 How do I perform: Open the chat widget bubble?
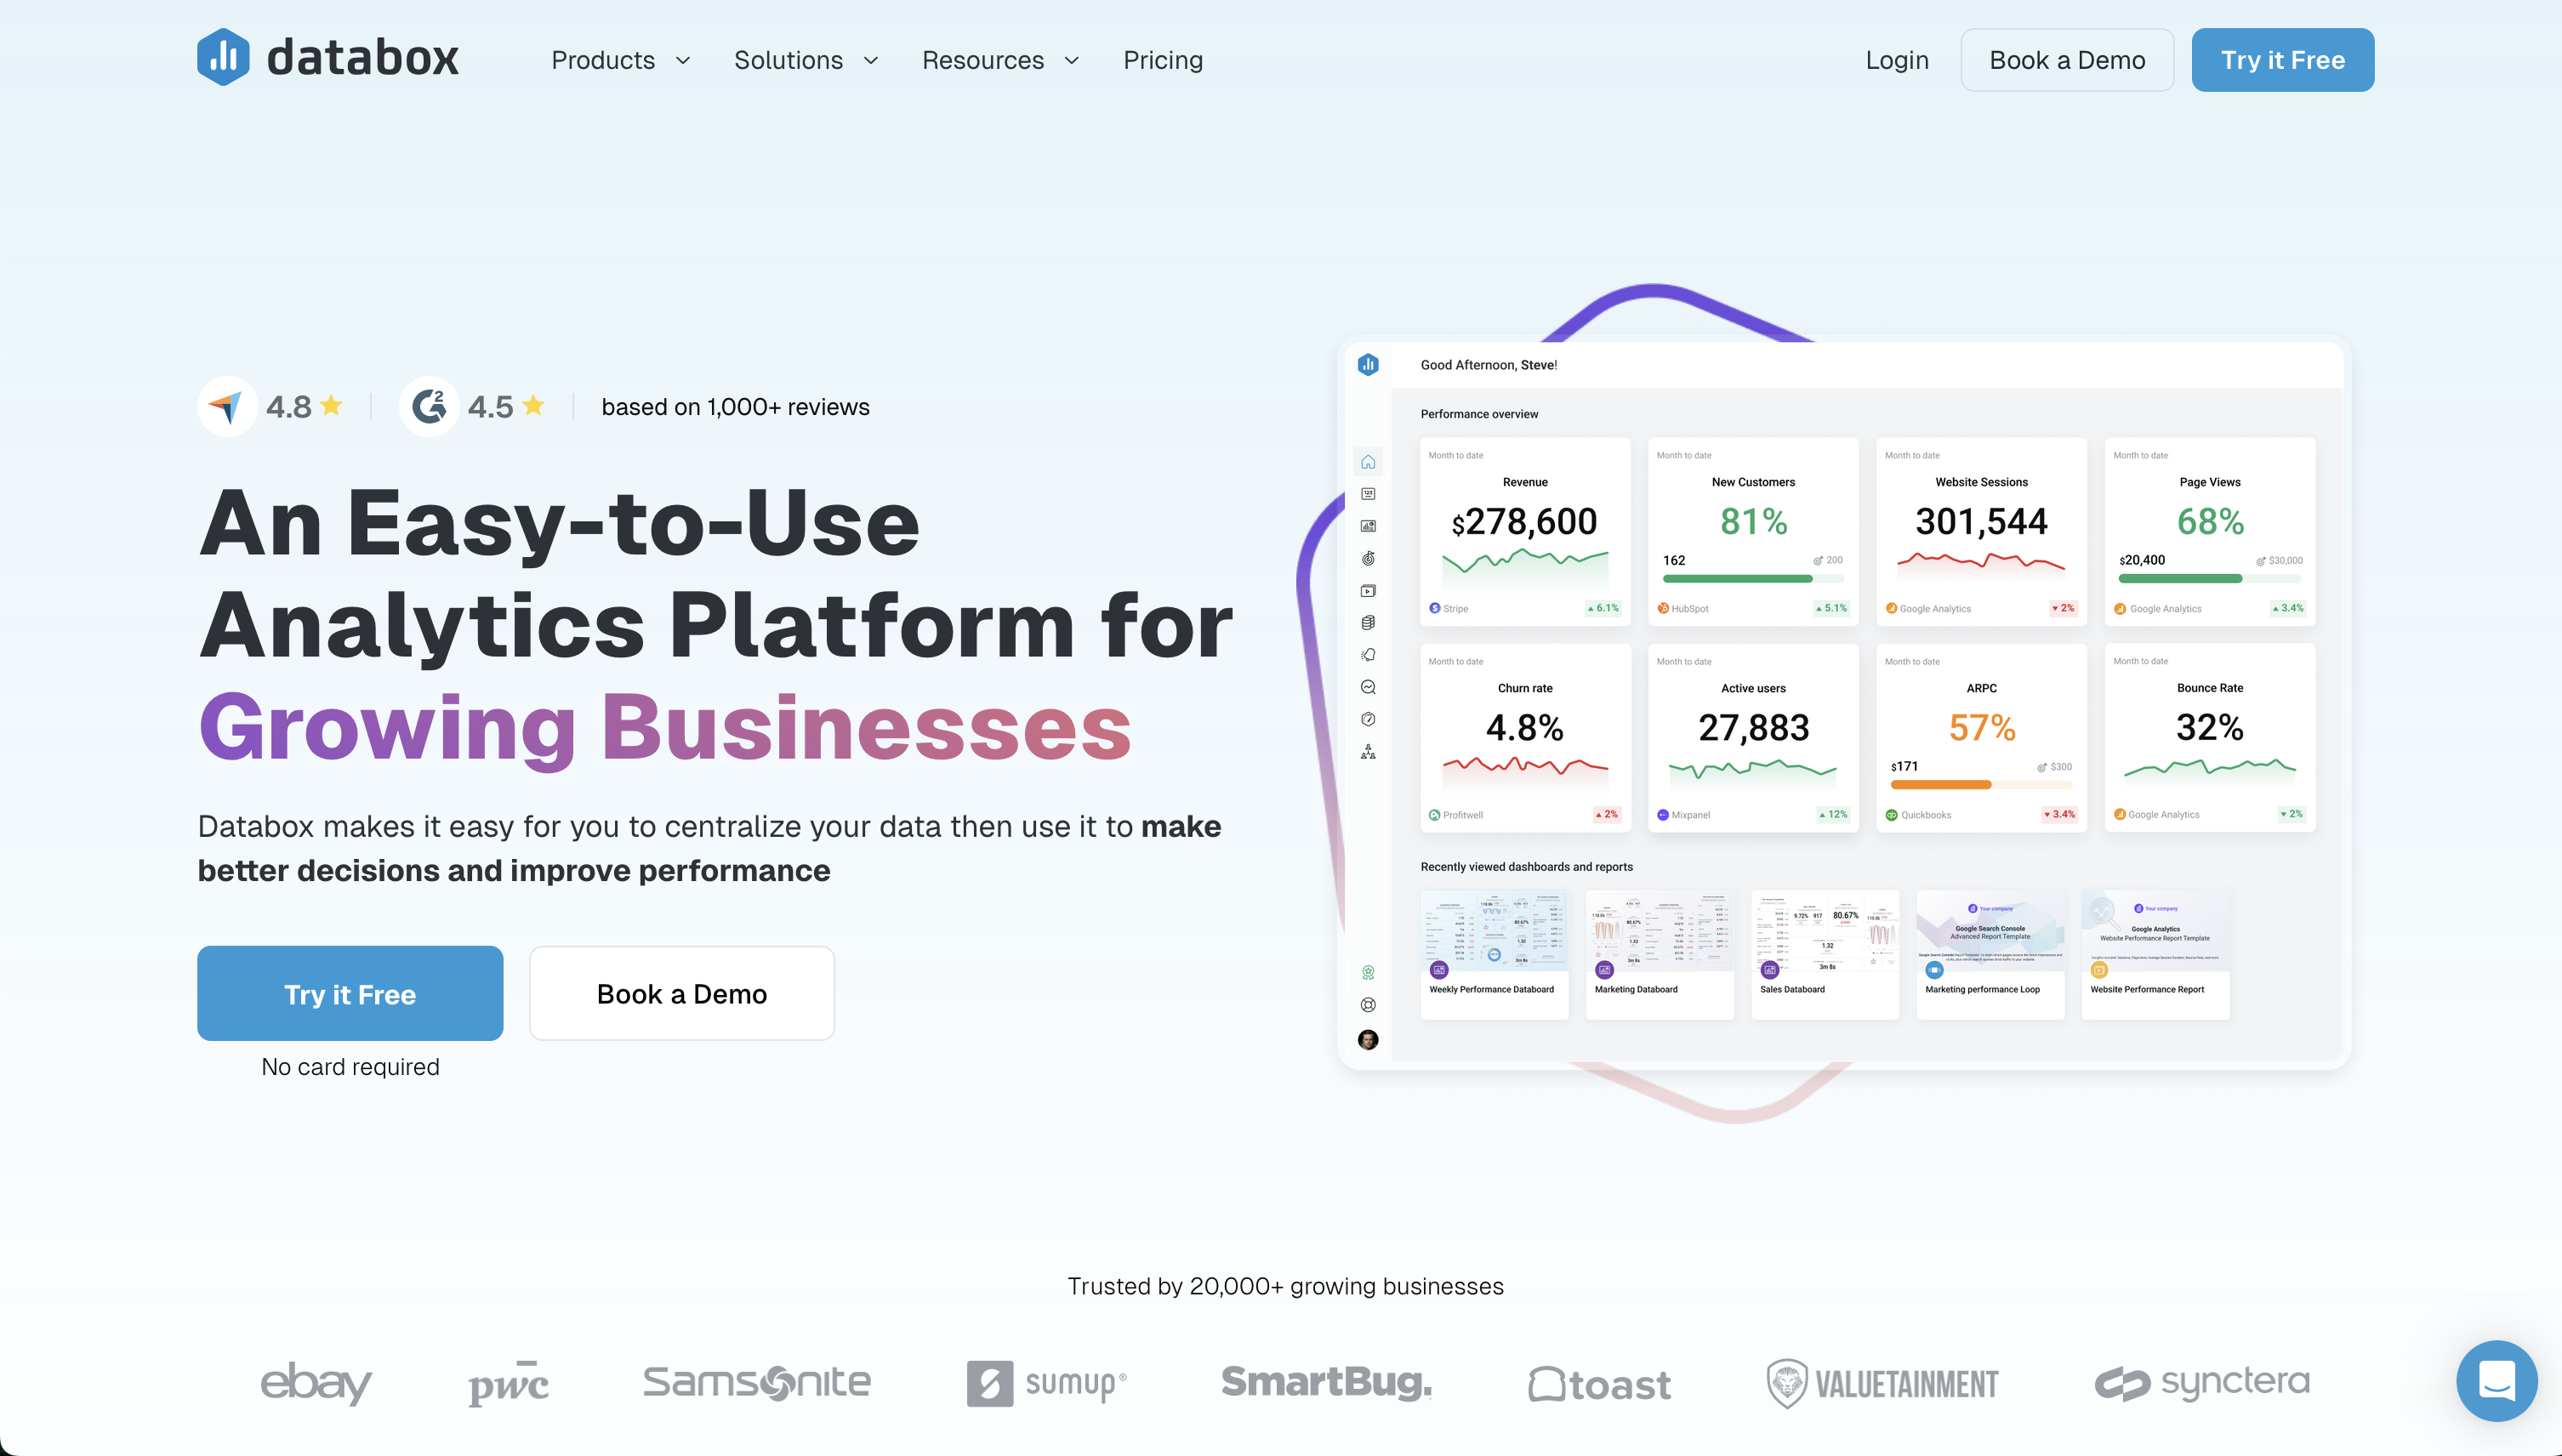2496,1381
